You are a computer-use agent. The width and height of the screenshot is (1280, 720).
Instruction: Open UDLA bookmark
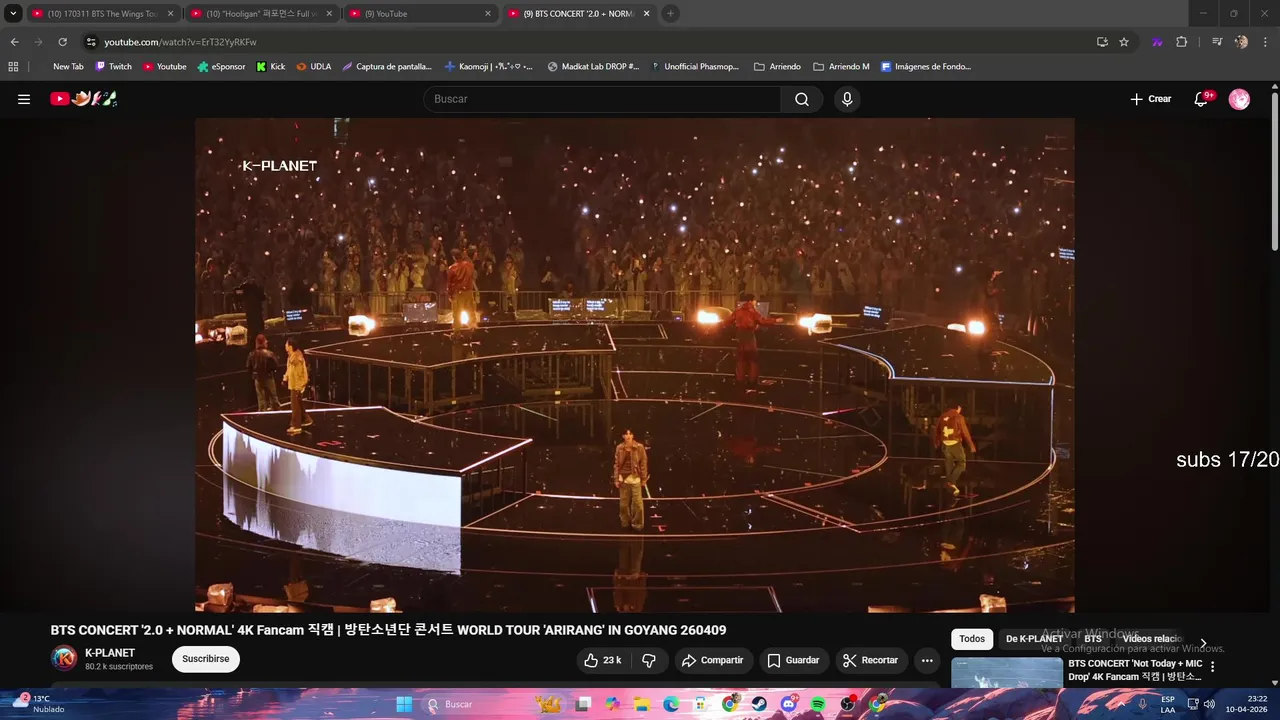coord(314,67)
